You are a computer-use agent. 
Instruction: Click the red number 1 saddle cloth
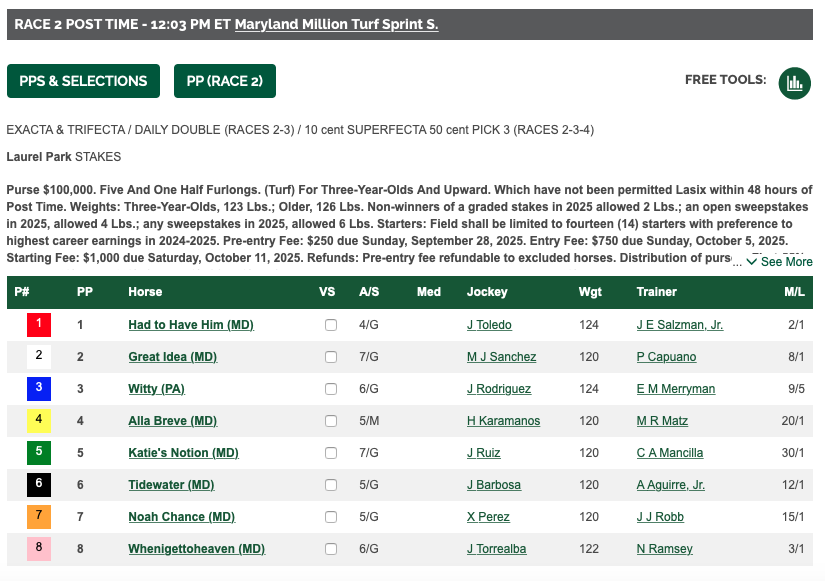coord(39,325)
